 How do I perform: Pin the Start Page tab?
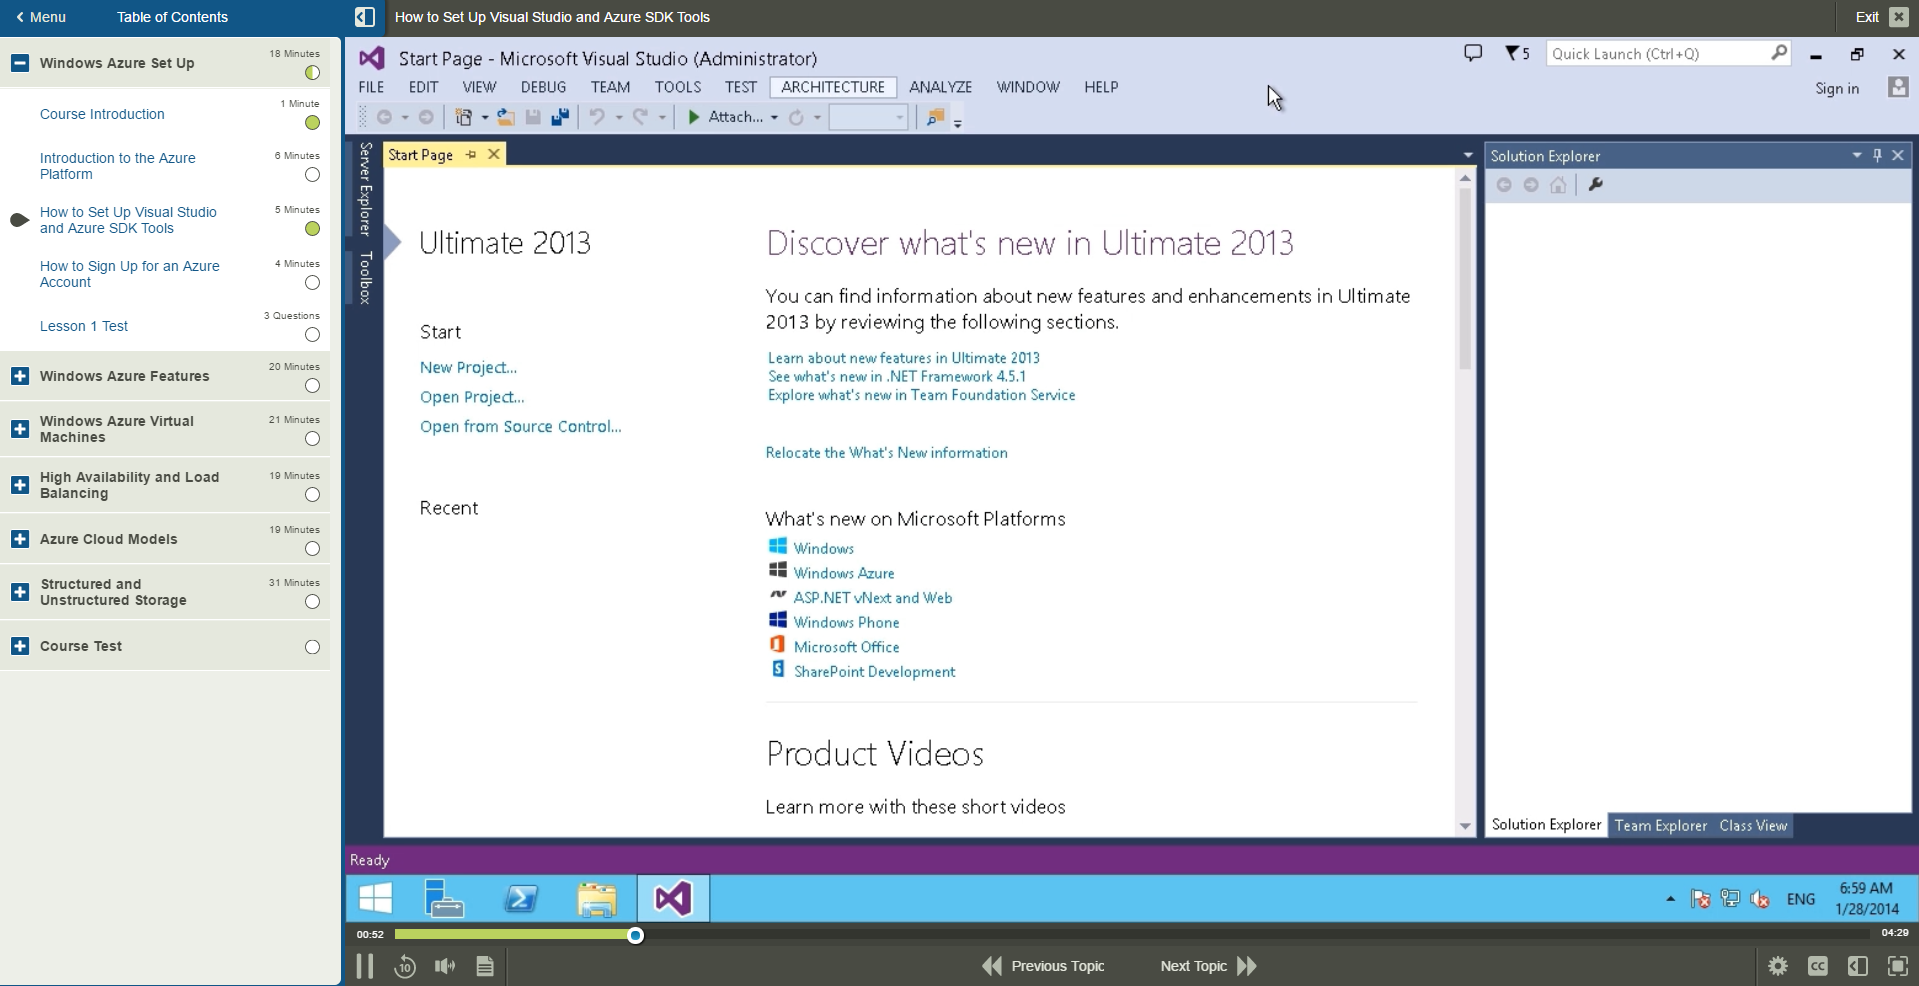pos(471,154)
